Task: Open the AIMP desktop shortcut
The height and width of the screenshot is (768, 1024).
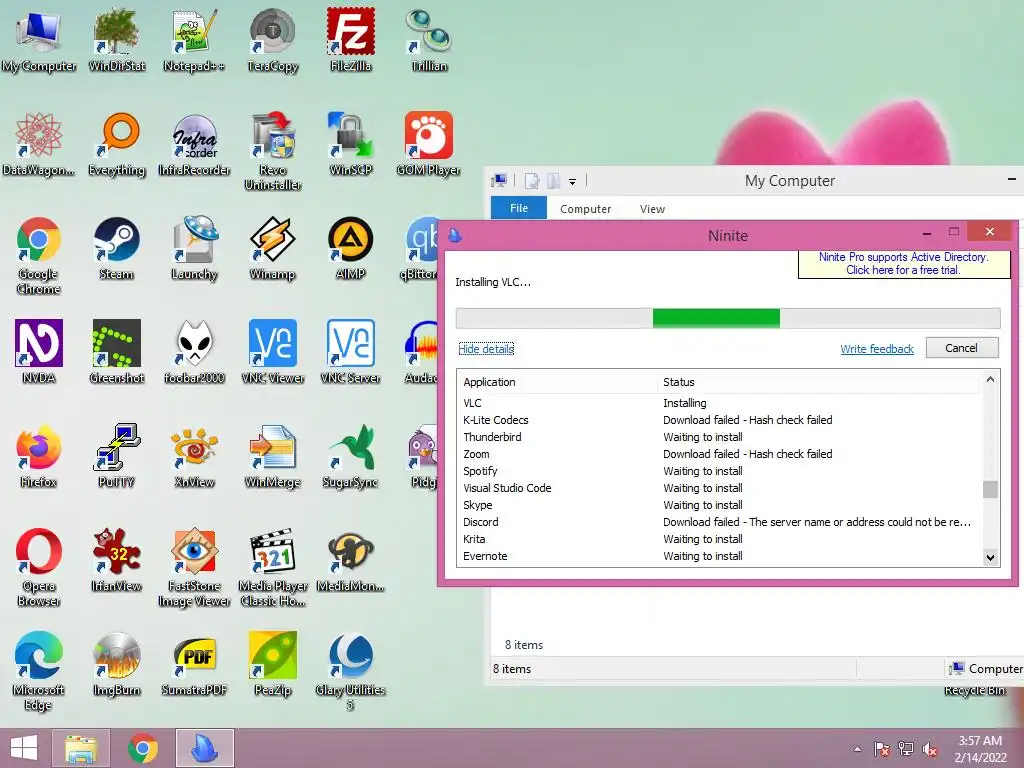Action: coord(351,248)
